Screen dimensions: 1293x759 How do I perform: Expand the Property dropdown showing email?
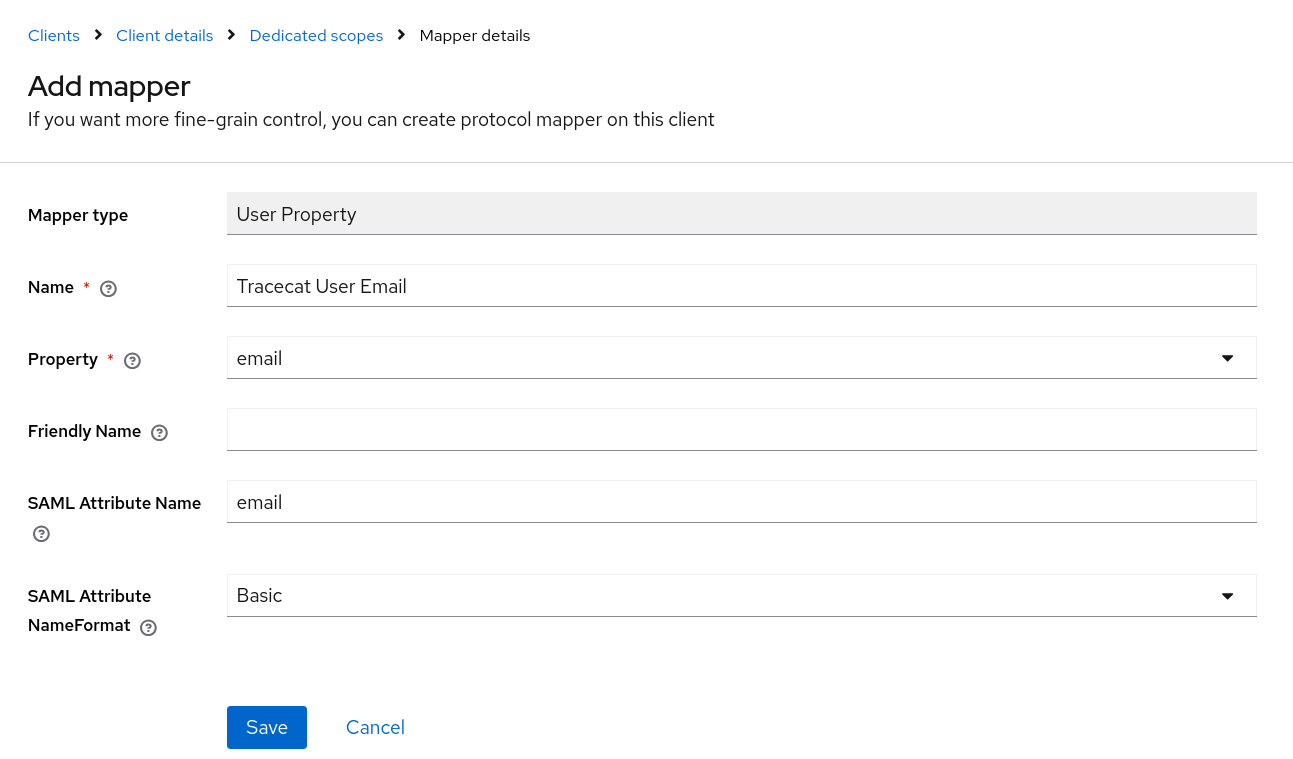click(741, 358)
